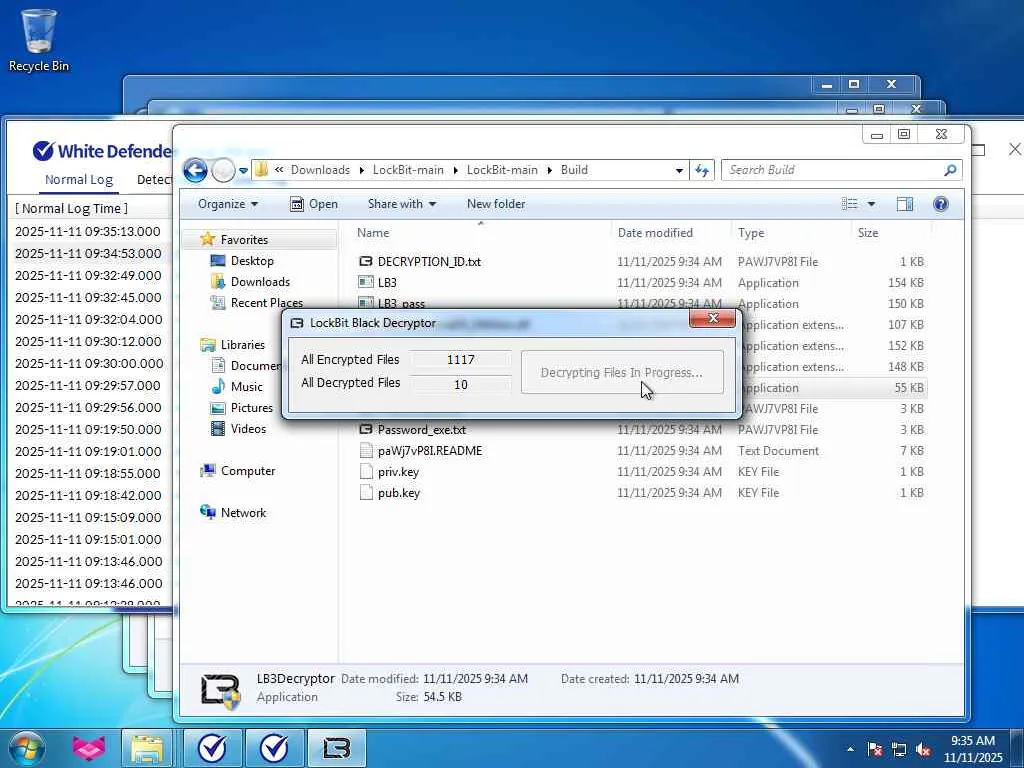1024x768 pixels.
Task: Refresh the Build folder view
Action: (702, 170)
